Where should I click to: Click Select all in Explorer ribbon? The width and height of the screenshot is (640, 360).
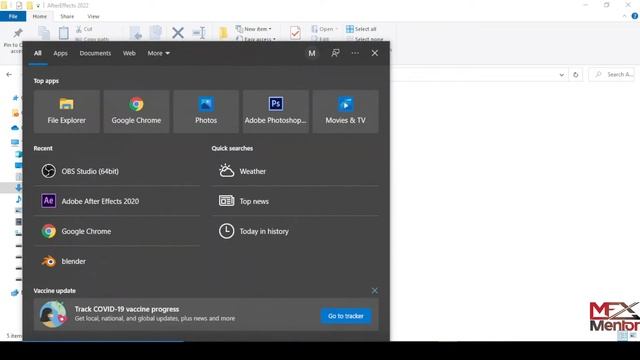pyautogui.click(x=361, y=29)
